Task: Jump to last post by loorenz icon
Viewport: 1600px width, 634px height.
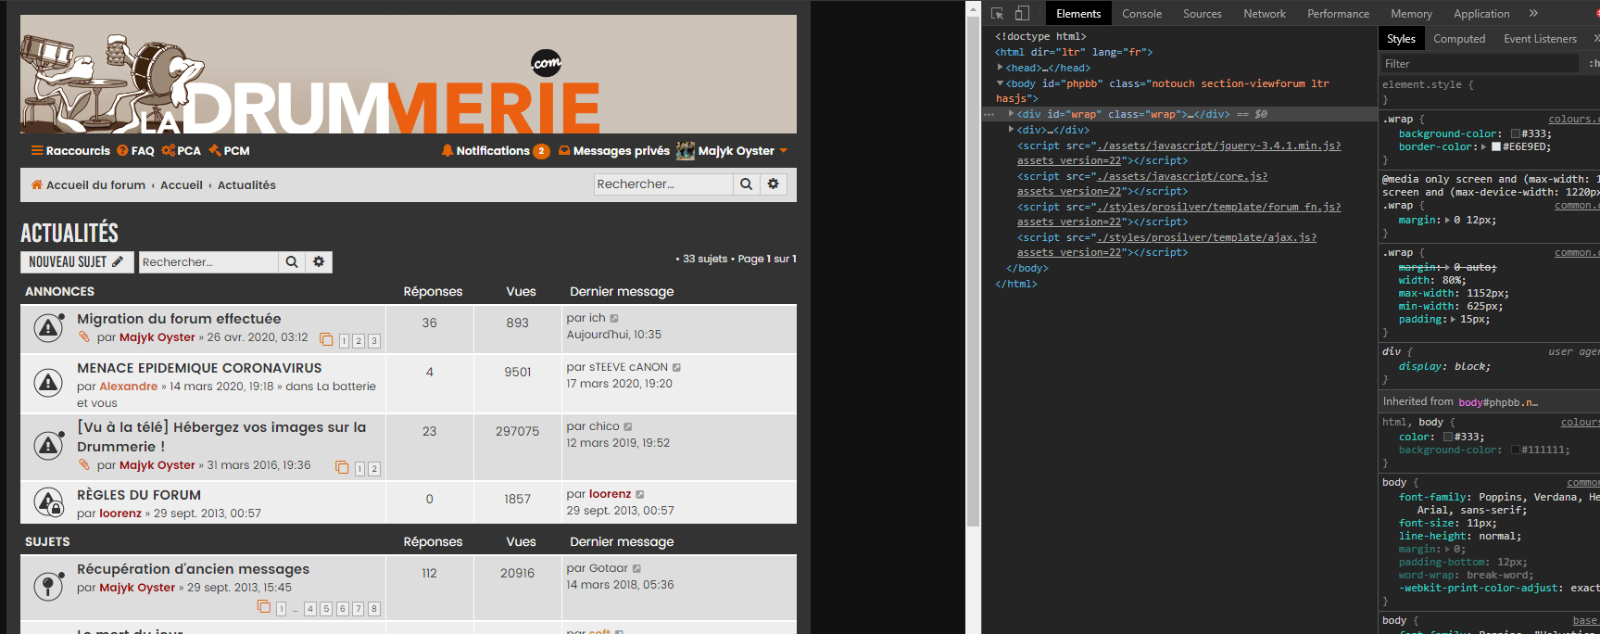Action: (640, 495)
